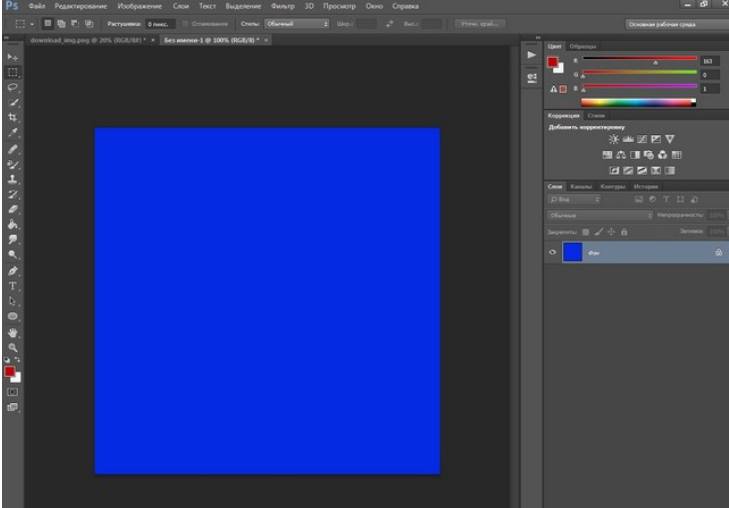Toggle lock image pixels (brush icon)
The height and width of the screenshot is (508, 729).
[x=599, y=231]
